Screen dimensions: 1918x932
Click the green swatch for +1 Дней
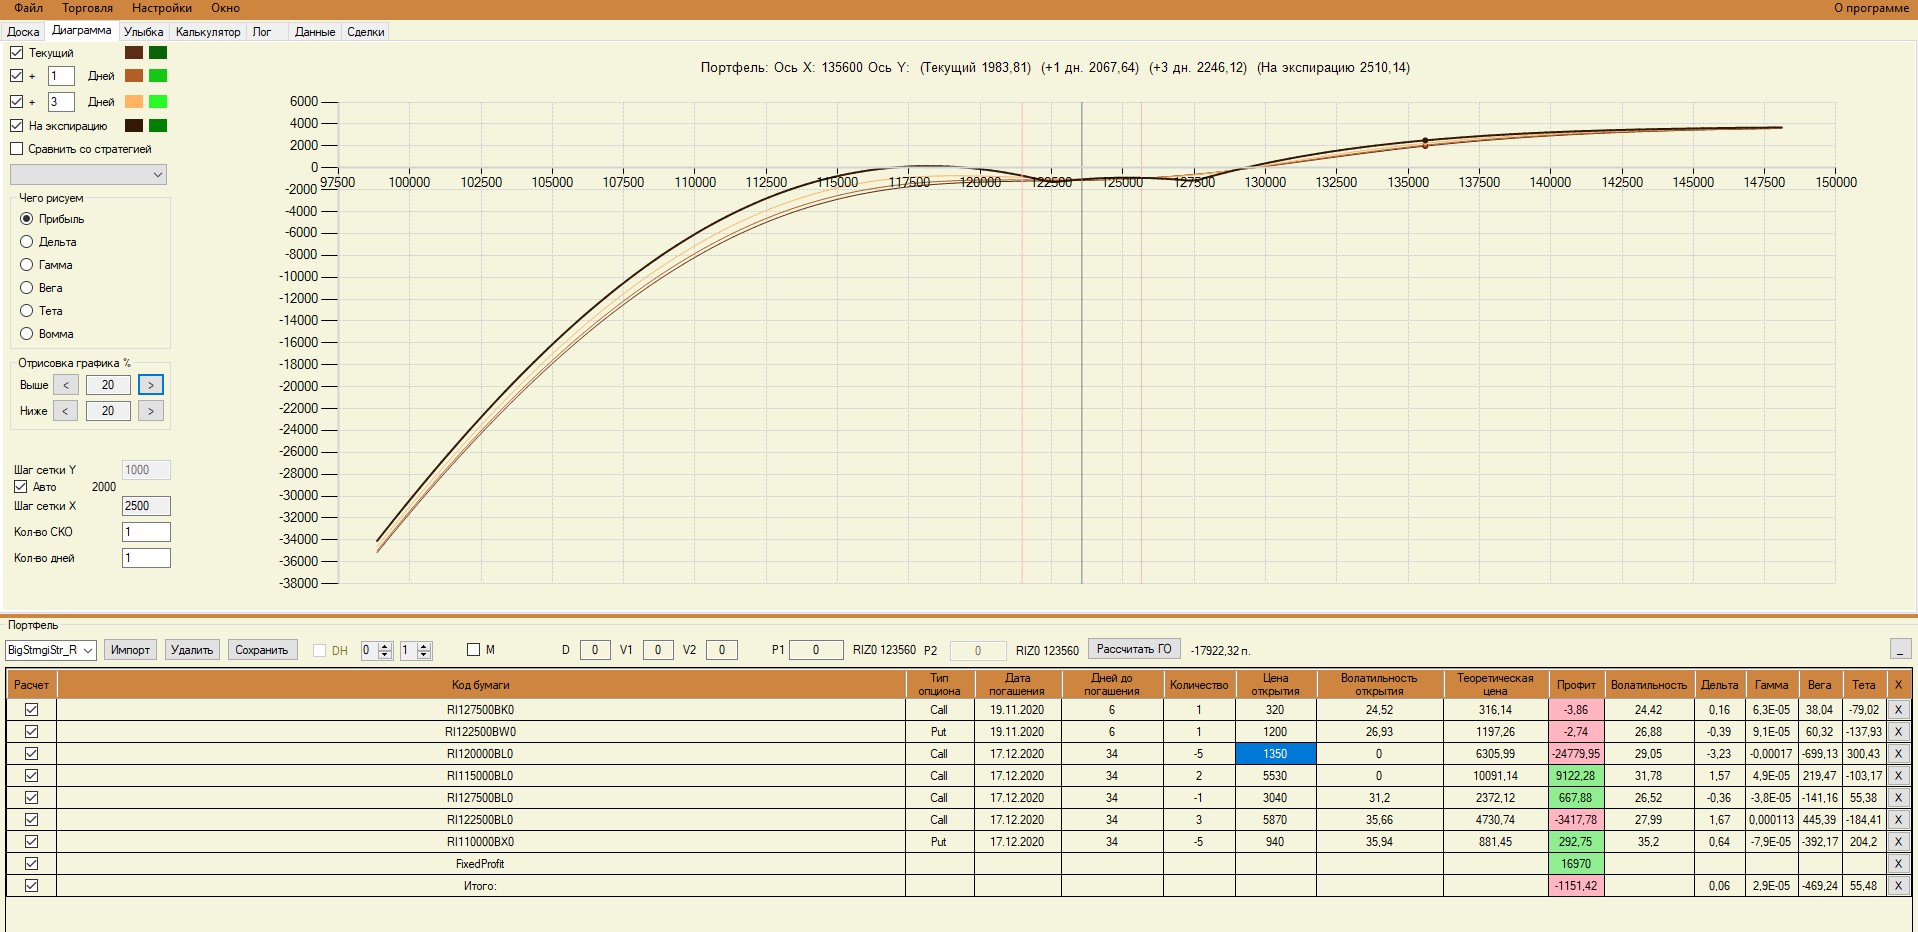pos(158,76)
